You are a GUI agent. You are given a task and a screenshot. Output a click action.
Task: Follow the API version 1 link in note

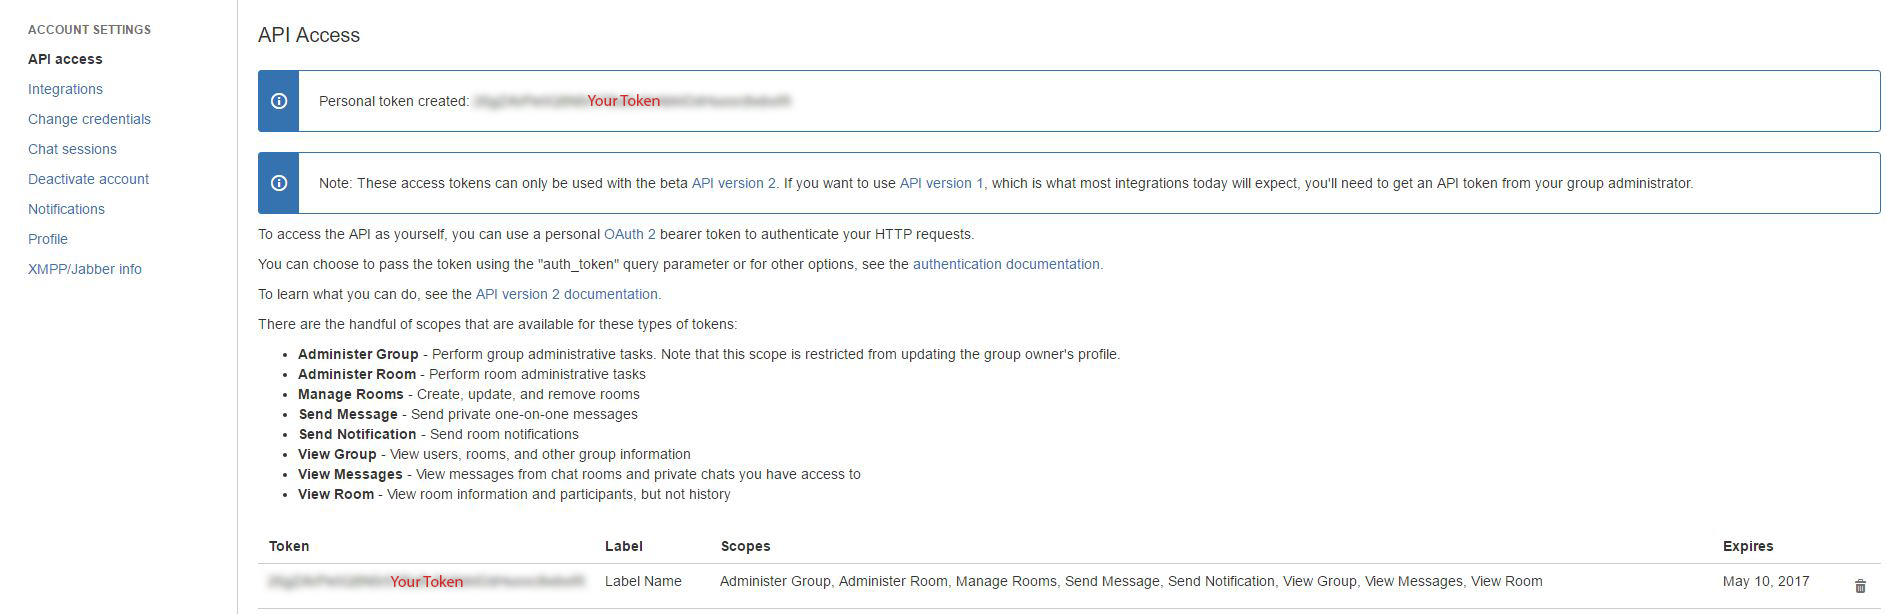point(942,183)
